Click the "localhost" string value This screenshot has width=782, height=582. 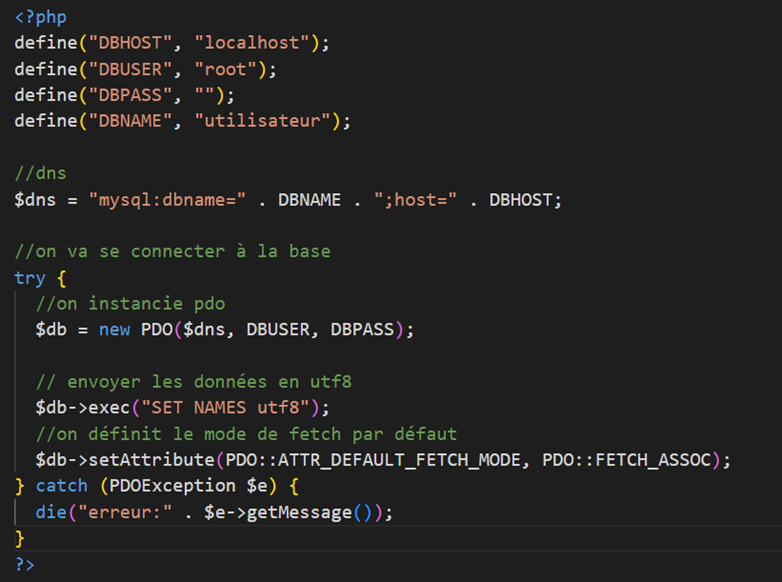pyautogui.click(x=252, y=43)
